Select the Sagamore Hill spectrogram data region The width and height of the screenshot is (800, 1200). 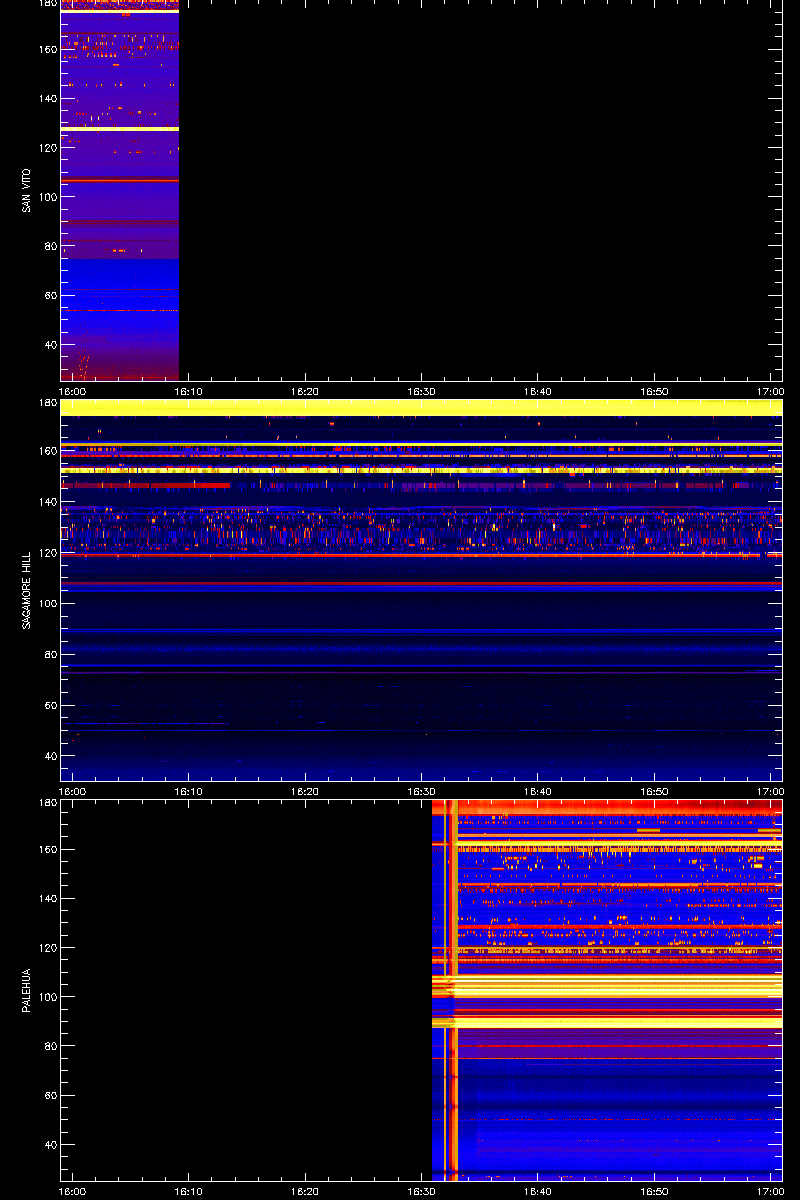[x=421, y=590]
